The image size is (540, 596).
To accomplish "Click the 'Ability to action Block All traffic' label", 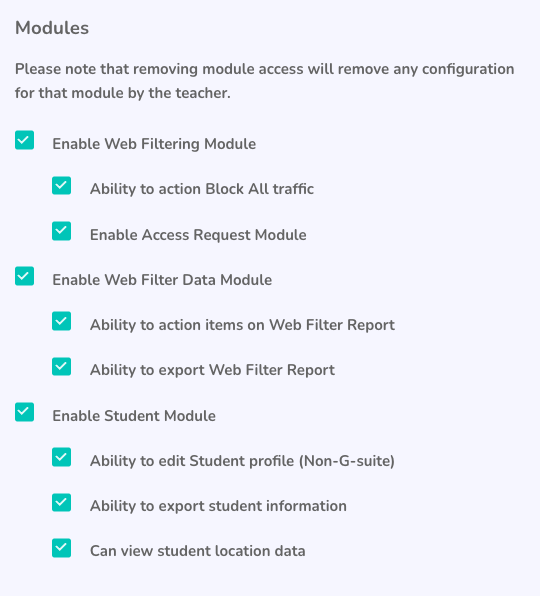I will (x=202, y=189).
